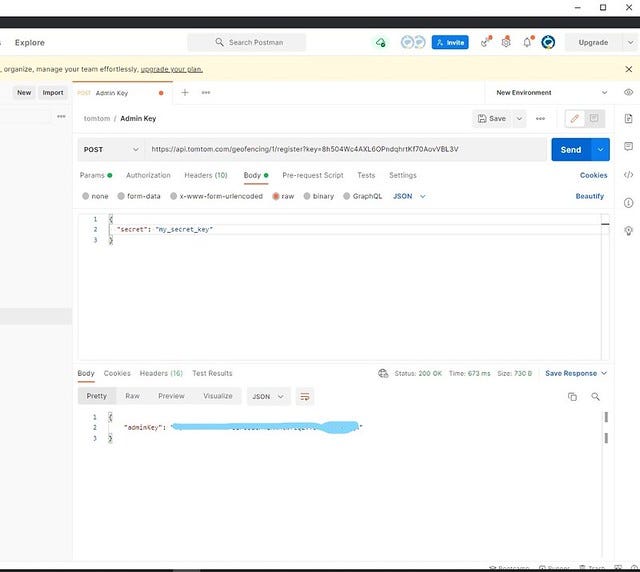Image resolution: width=640 pixels, height=572 pixels.
Task: Click the Save floppy disk button
Action: pyautogui.click(x=491, y=118)
